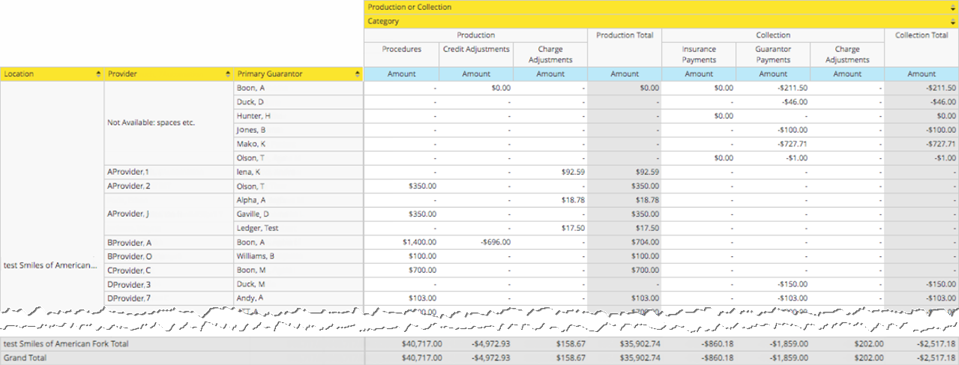
Task: Open the Production or Collection field arrow
Action: (x=953, y=7)
